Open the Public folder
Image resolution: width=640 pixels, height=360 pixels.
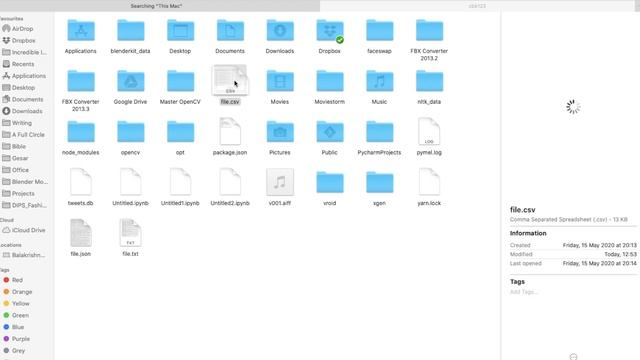(x=330, y=132)
